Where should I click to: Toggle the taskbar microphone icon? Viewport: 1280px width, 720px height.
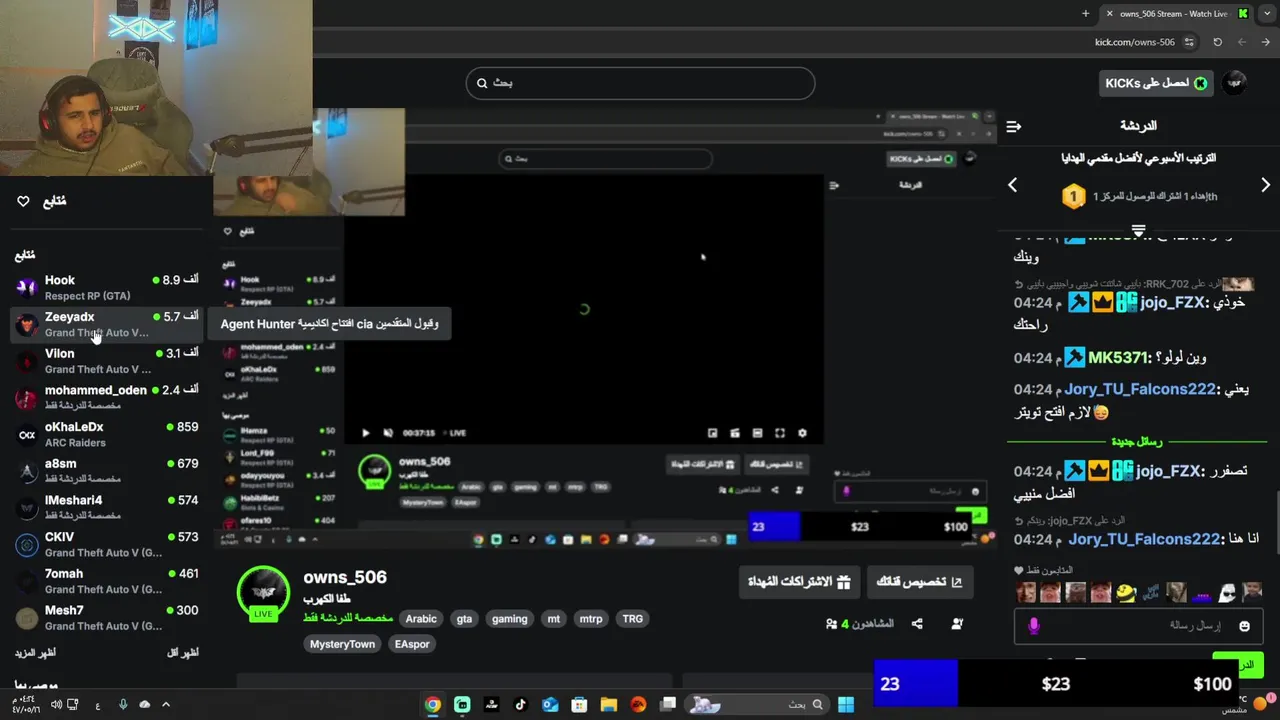(123, 705)
